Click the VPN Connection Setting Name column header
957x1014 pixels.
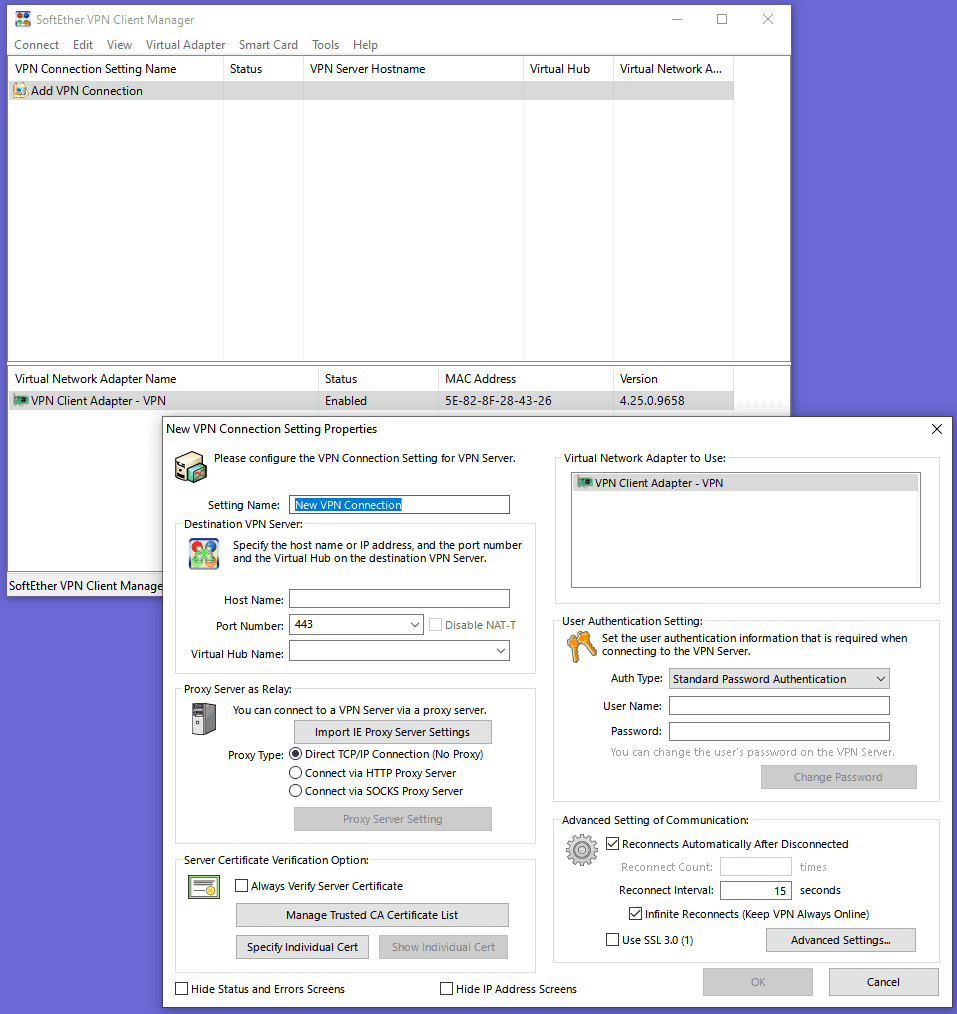click(116, 69)
